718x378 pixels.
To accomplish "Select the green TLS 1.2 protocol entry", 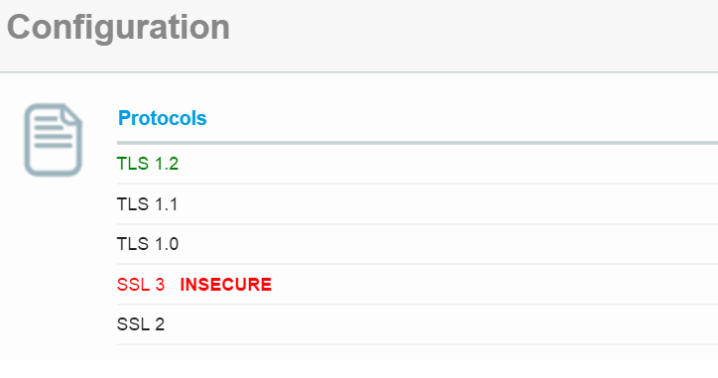I will click(147, 164).
